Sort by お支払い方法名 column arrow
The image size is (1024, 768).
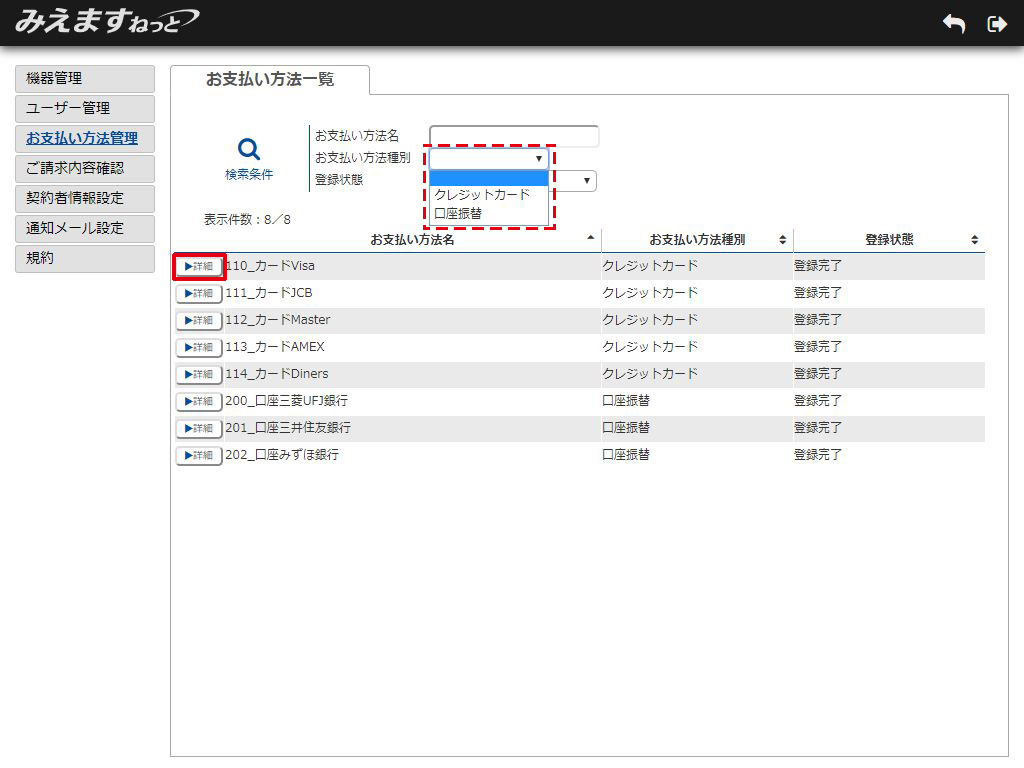(590, 239)
